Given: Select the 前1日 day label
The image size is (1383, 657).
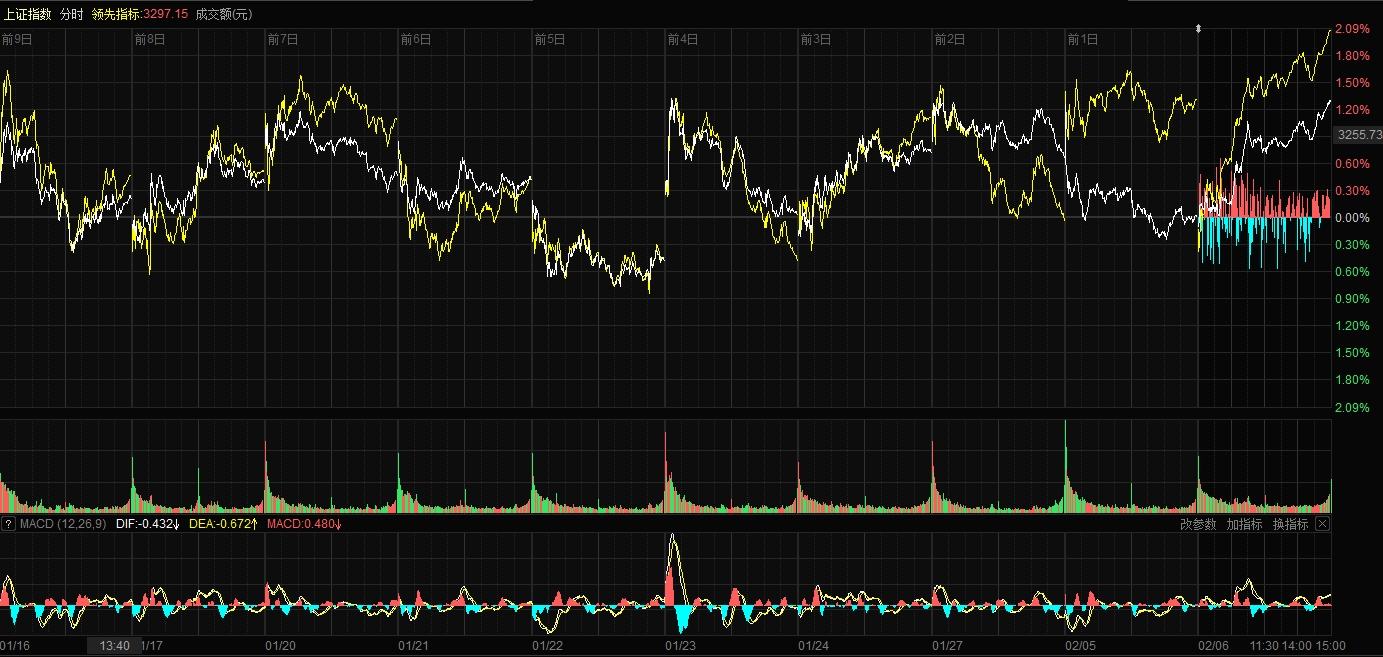Looking at the screenshot, I should 1083,40.
